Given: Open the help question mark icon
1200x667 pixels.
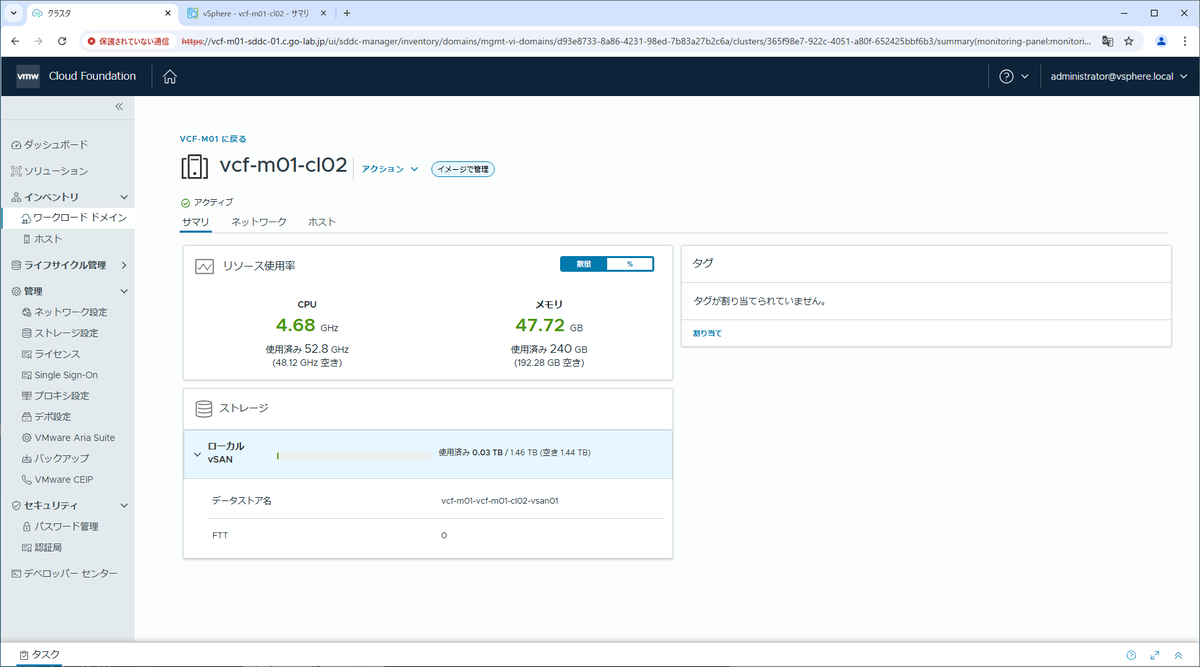Looking at the screenshot, I should [x=1006, y=76].
